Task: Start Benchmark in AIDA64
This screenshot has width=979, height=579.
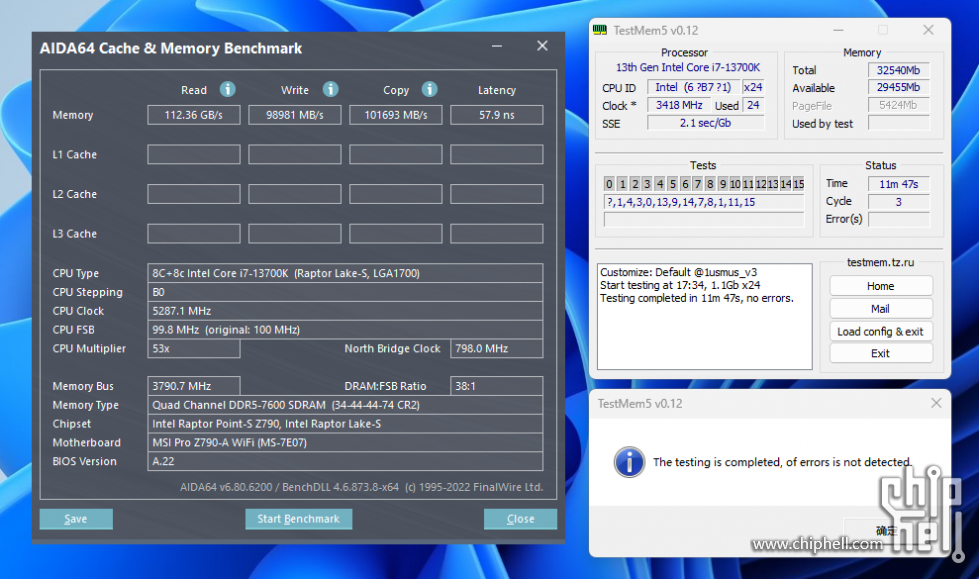Action: pyautogui.click(x=298, y=519)
